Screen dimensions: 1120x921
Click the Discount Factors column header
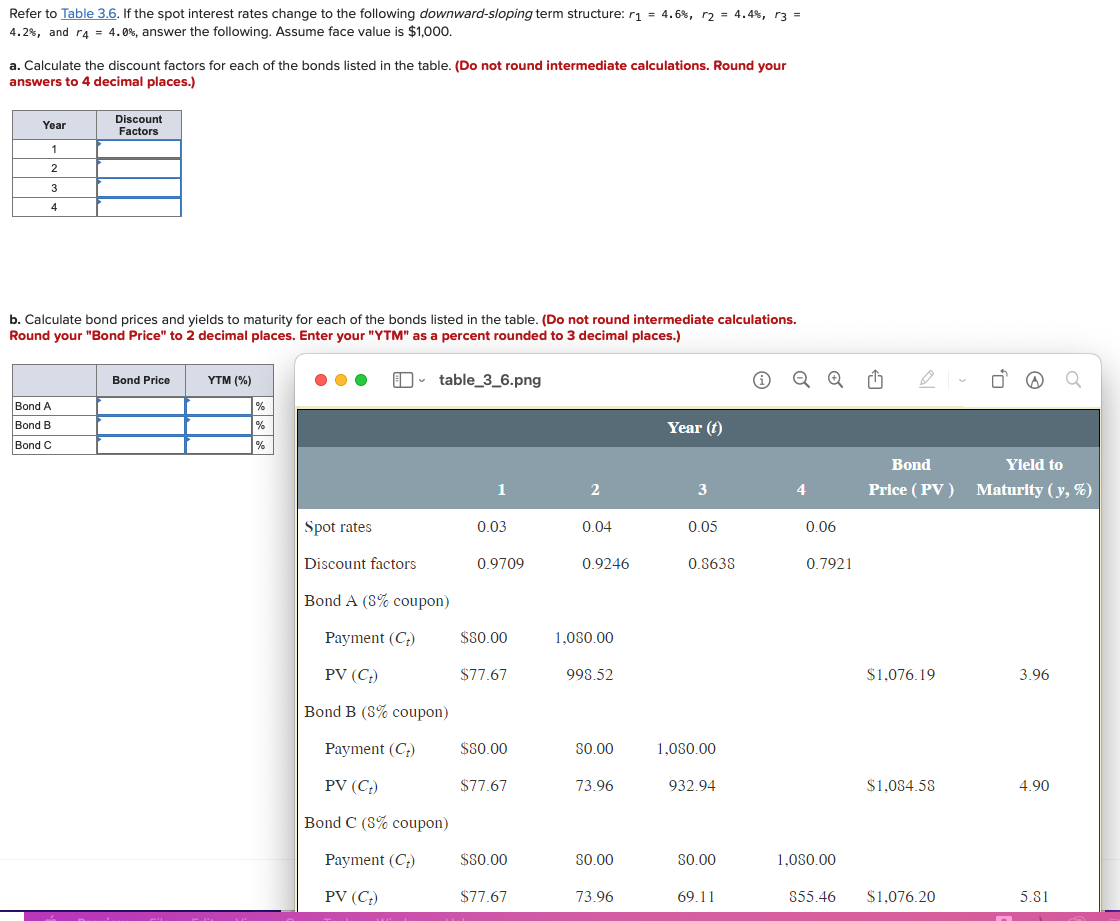139,125
